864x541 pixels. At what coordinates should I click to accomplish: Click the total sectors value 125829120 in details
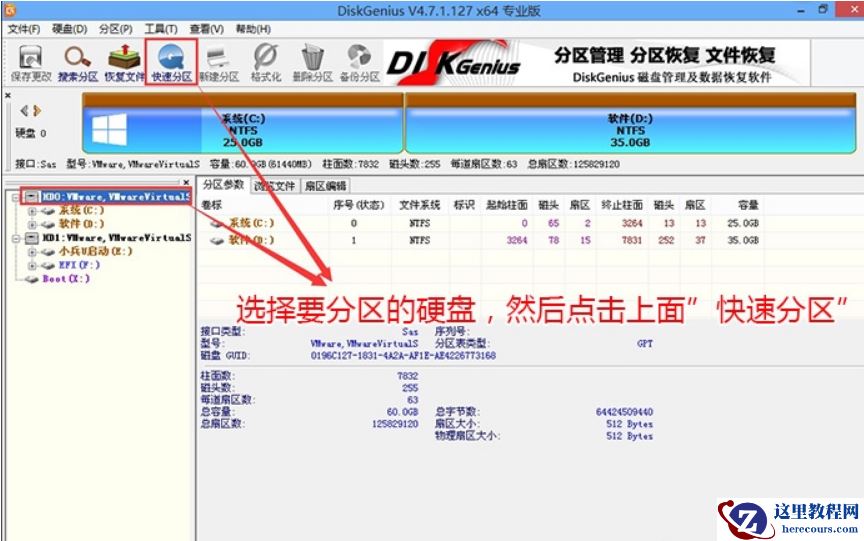[x=395, y=424]
